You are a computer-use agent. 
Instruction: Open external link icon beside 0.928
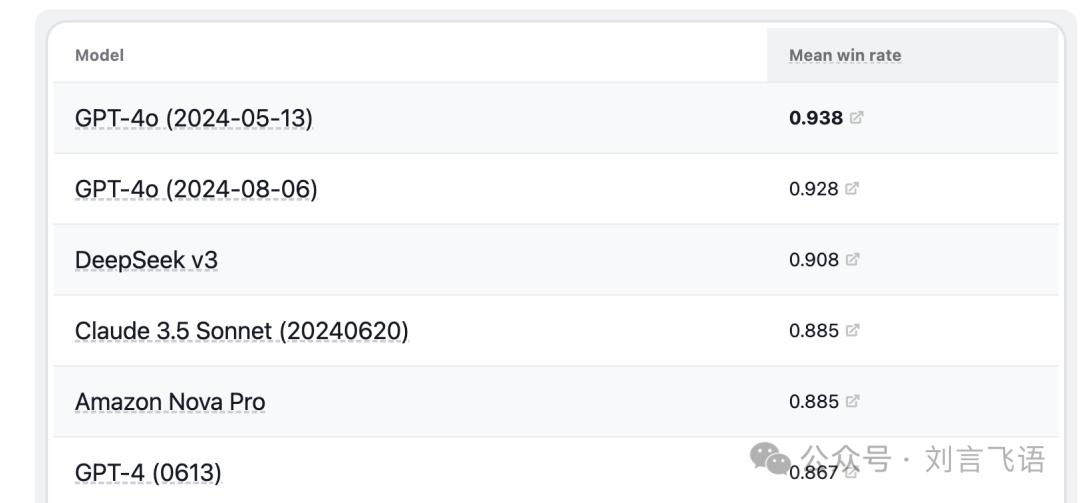852,188
